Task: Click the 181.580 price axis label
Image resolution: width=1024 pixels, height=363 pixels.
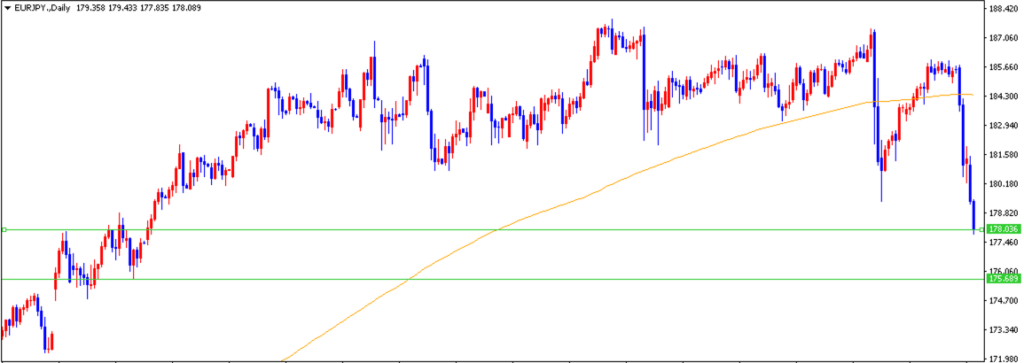Action: click(x=1004, y=155)
